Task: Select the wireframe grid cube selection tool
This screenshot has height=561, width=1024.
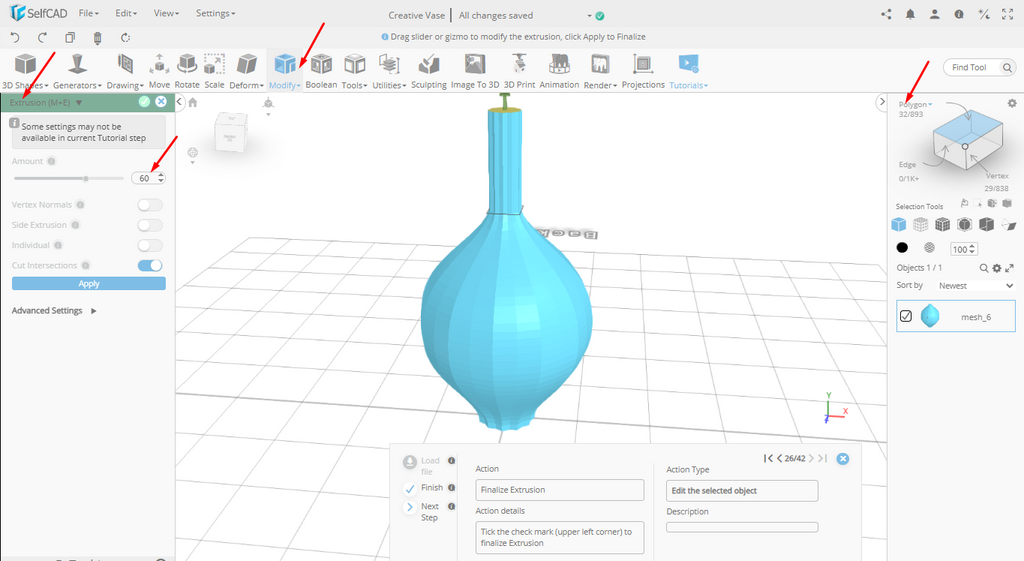Action: pos(920,225)
